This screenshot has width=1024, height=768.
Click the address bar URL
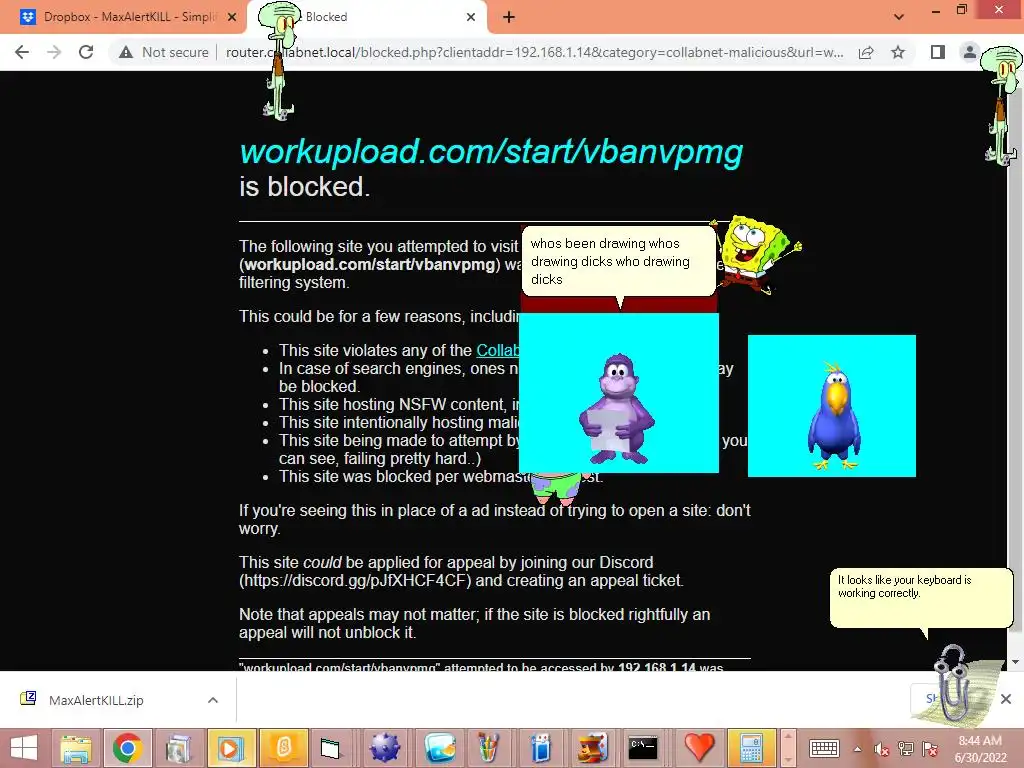pyautogui.click(x=534, y=52)
